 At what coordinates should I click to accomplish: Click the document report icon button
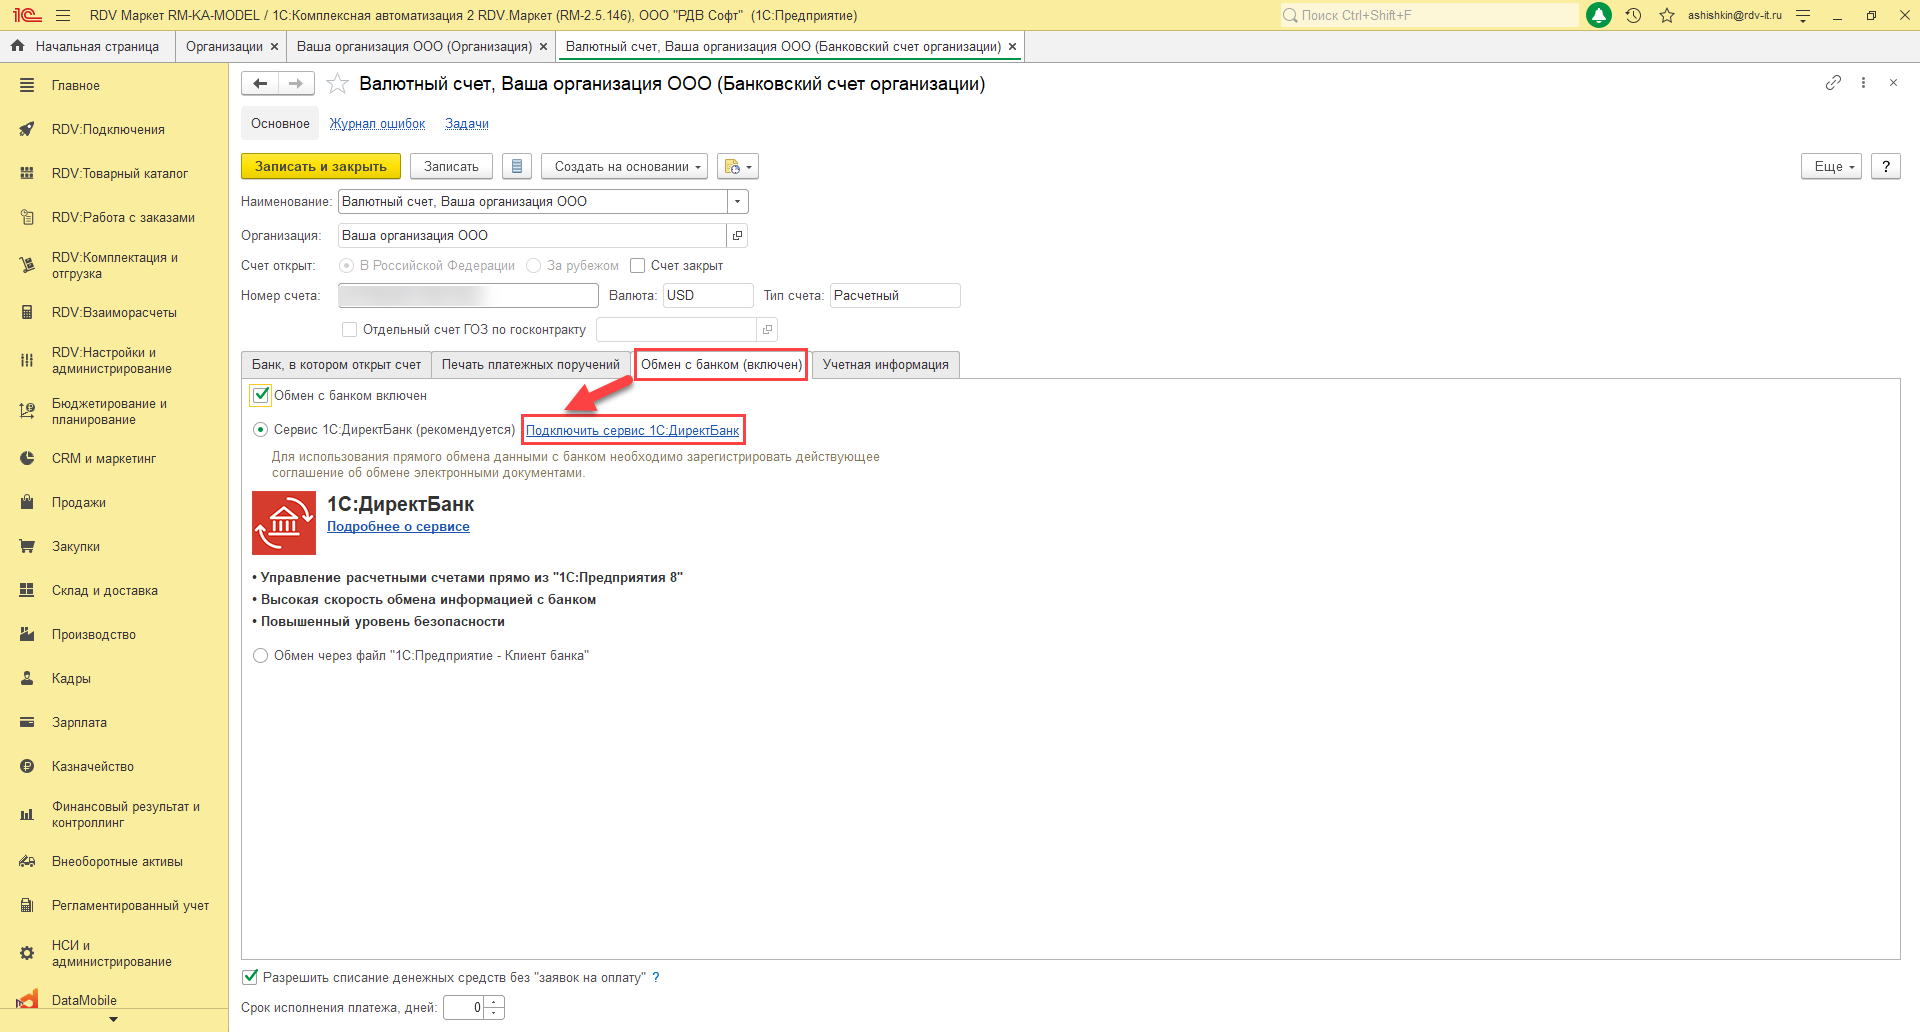[516, 166]
